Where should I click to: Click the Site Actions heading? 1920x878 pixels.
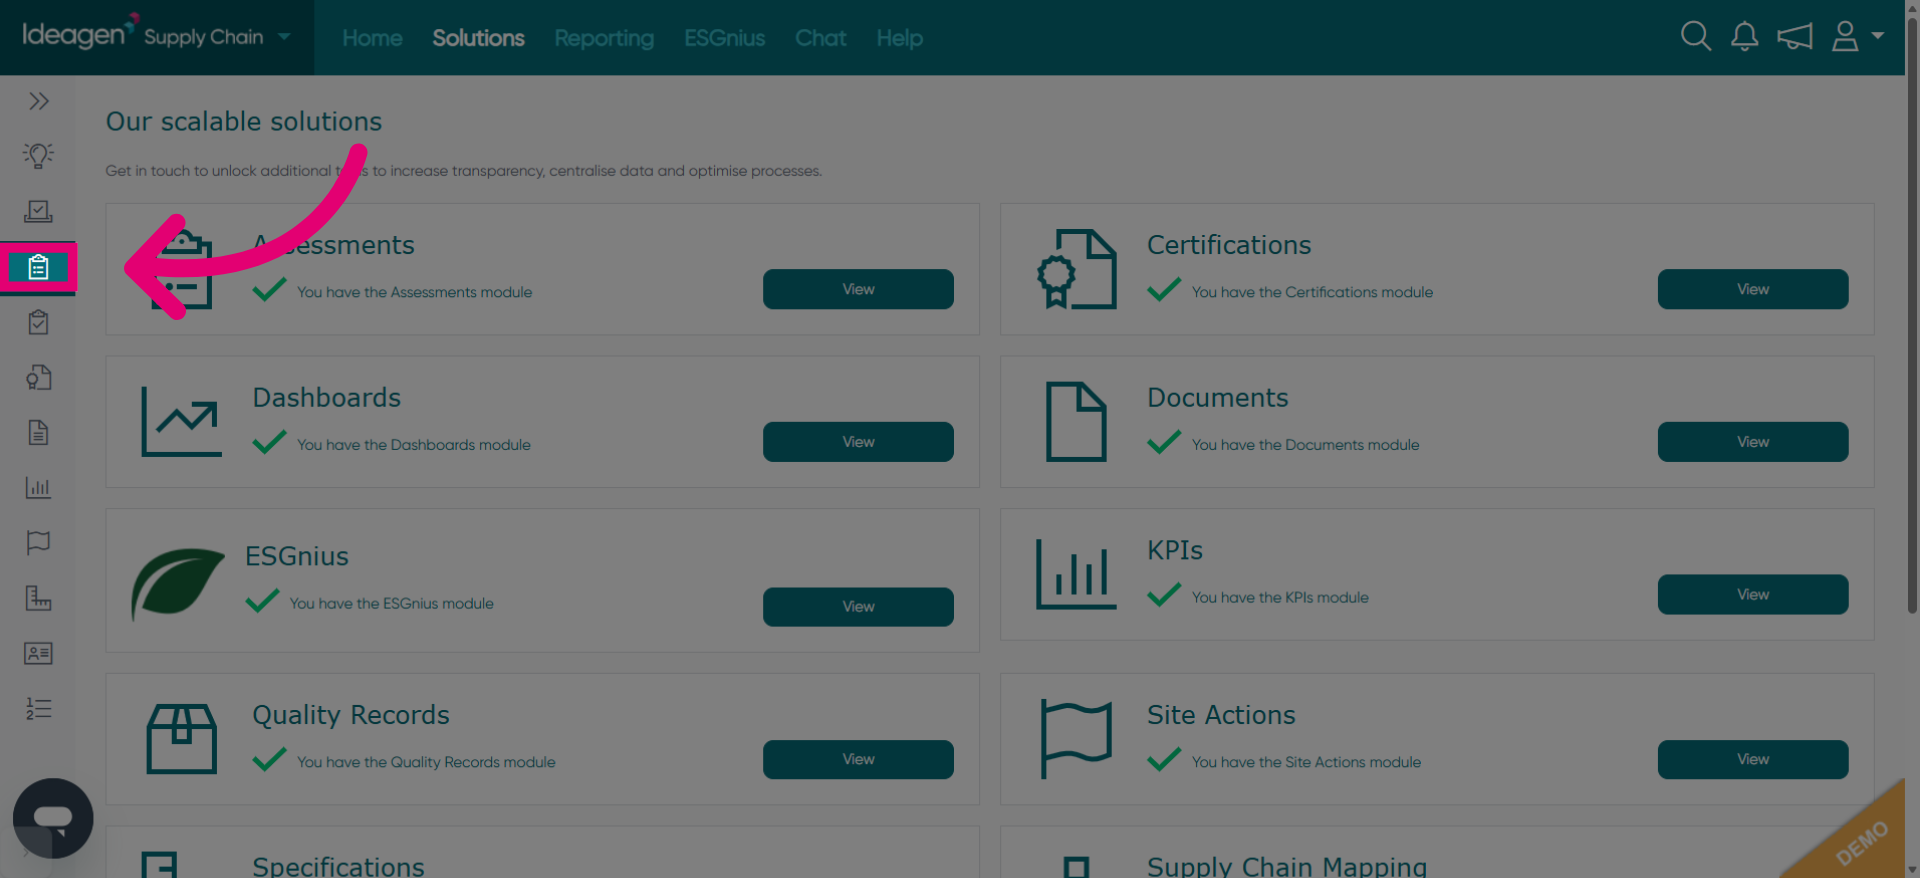1221,715
